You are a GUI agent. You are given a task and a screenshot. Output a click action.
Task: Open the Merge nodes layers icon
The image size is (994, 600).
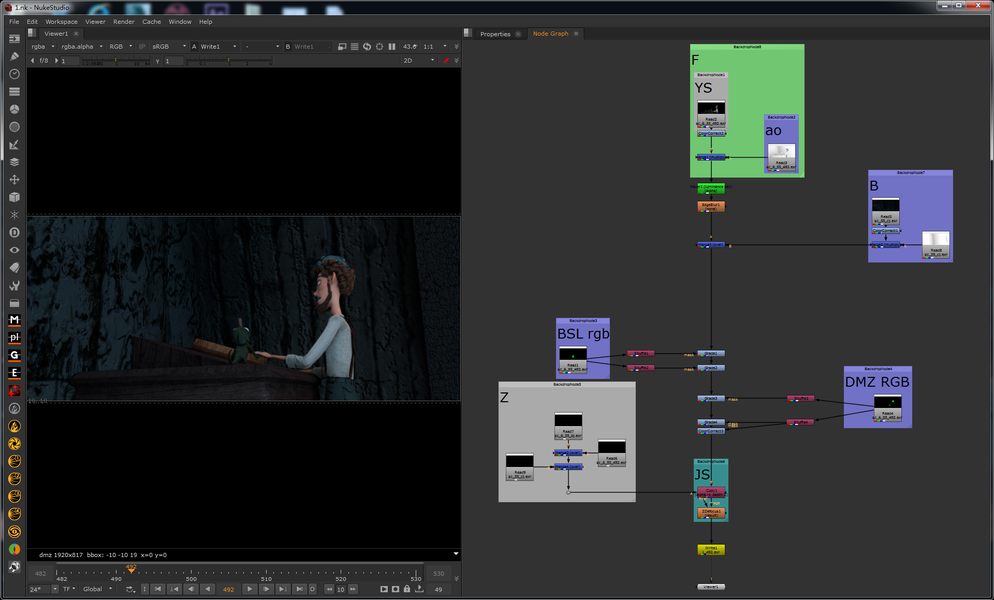(x=14, y=162)
